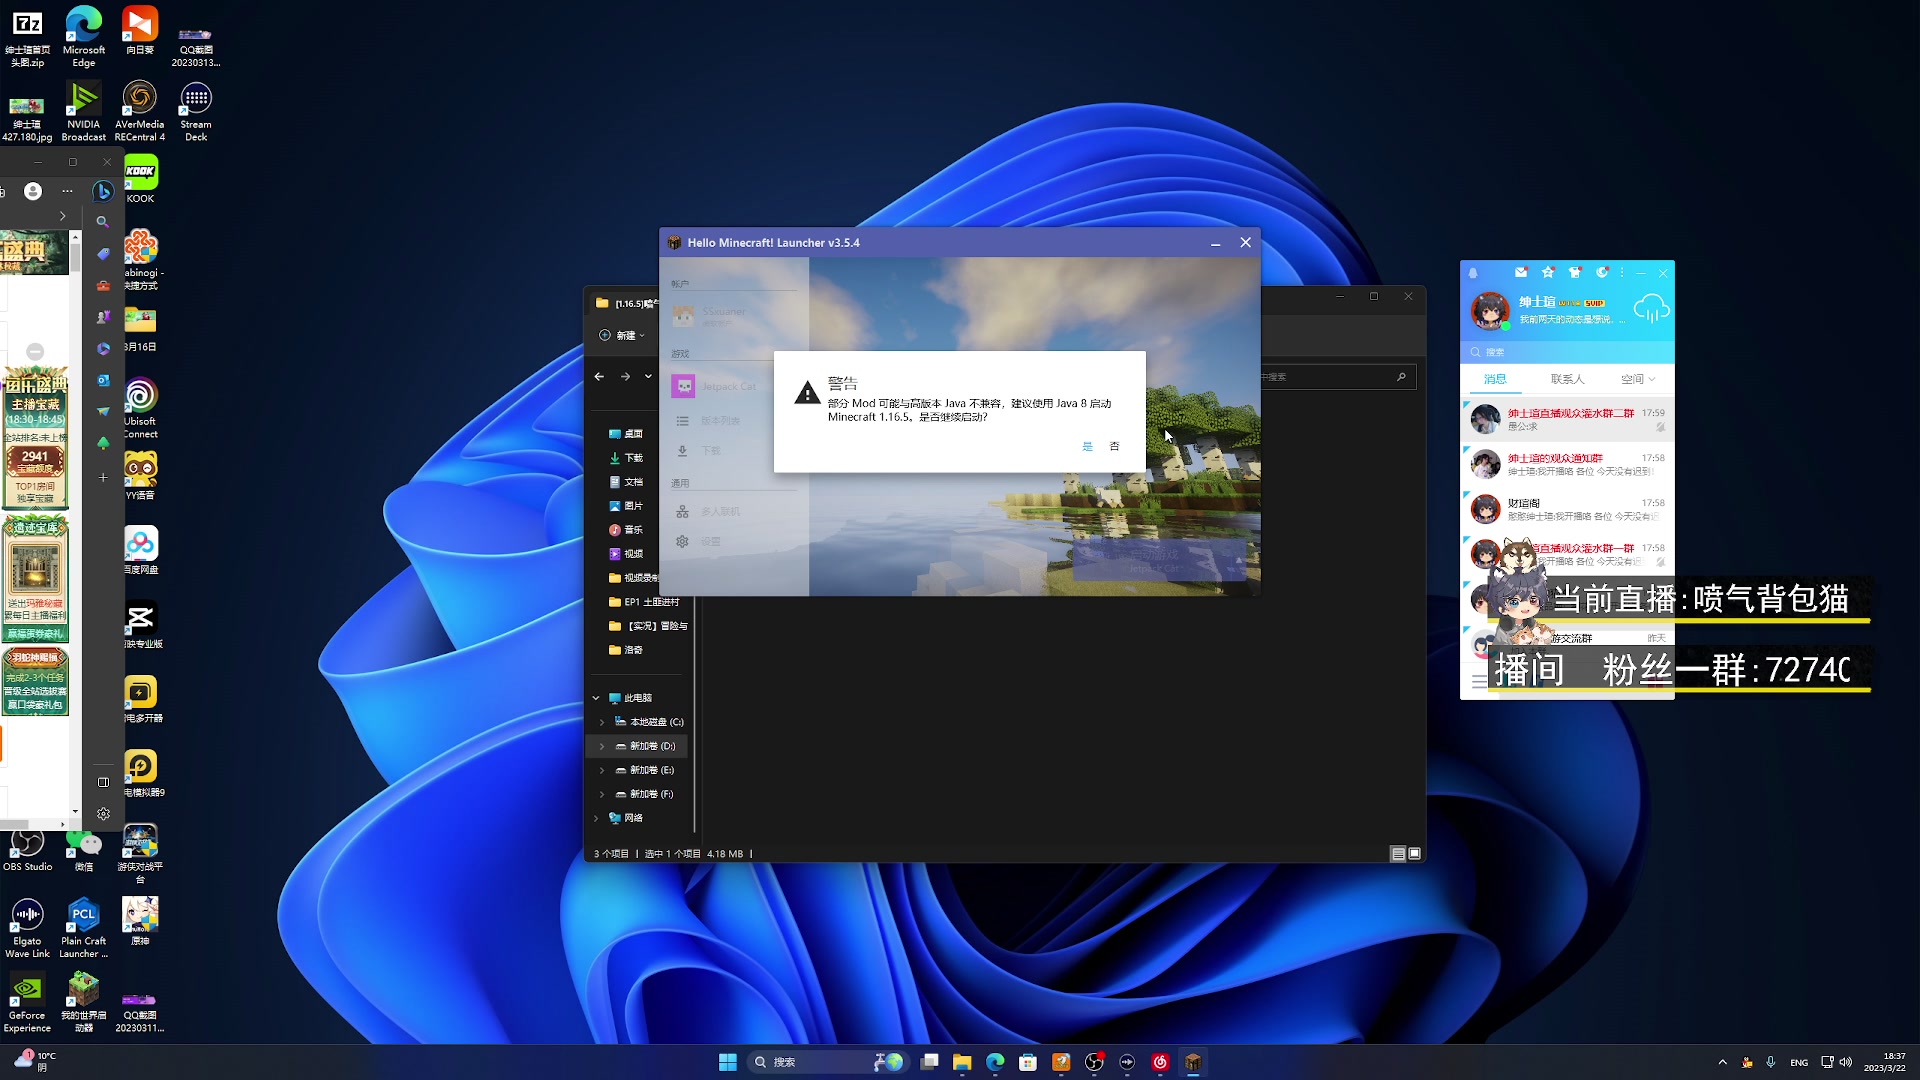Expand 本地磁盘 (C:) tree node
Viewport: 1920px width, 1080px height.
coord(602,722)
